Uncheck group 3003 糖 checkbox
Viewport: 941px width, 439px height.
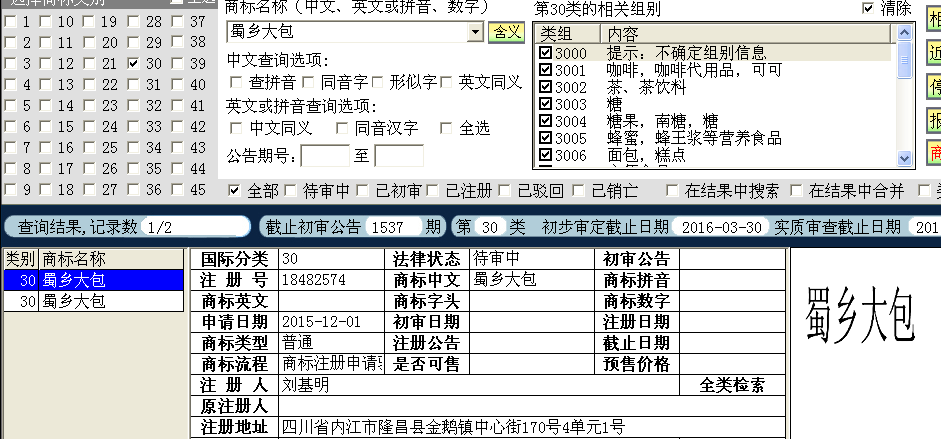click(545, 104)
